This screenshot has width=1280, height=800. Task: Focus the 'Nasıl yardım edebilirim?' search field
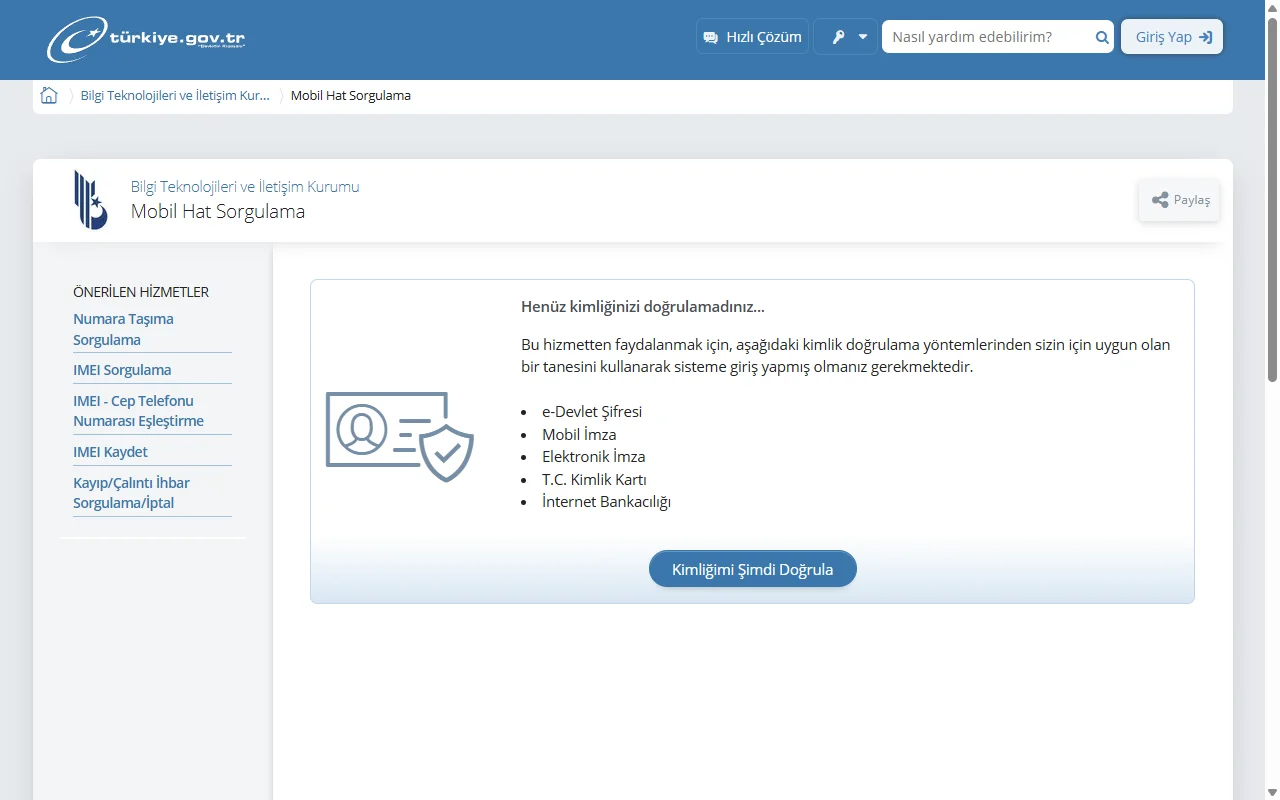click(x=987, y=37)
